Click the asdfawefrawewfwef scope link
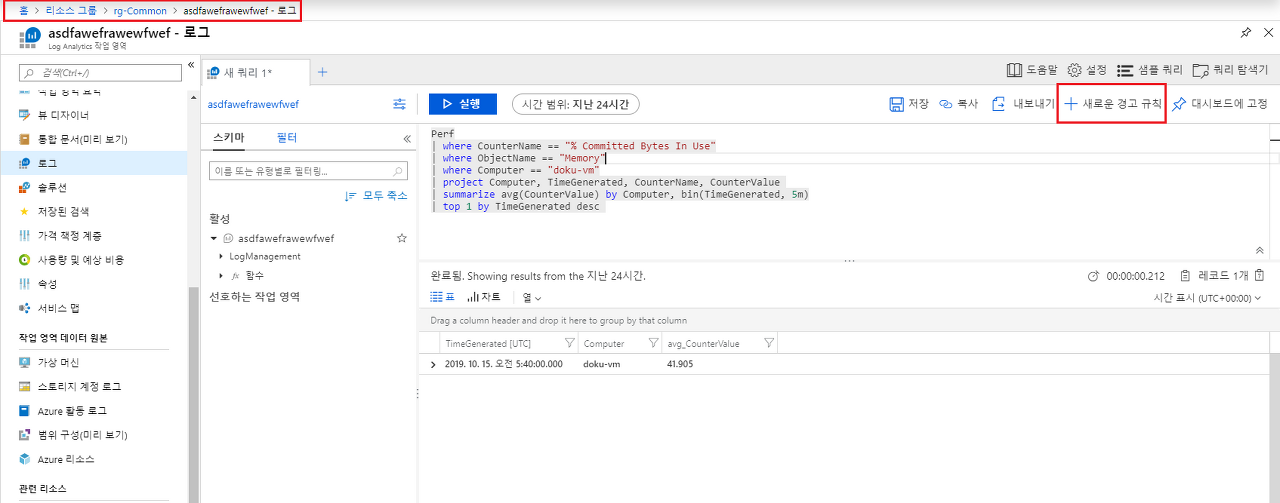The width and height of the screenshot is (1280, 503). click(253, 104)
